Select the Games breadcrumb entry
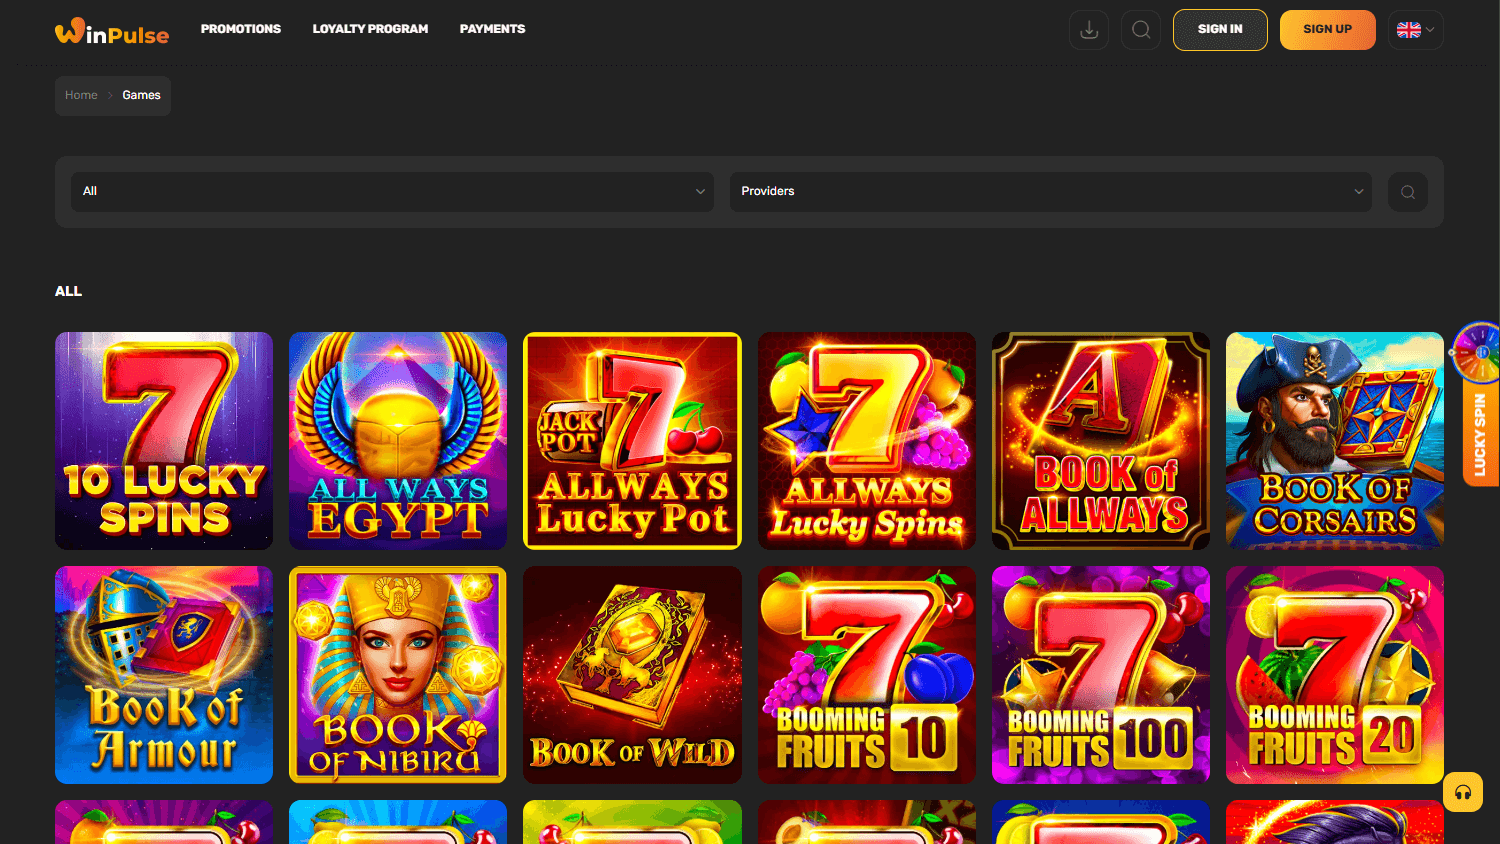 pyautogui.click(x=141, y=94)
